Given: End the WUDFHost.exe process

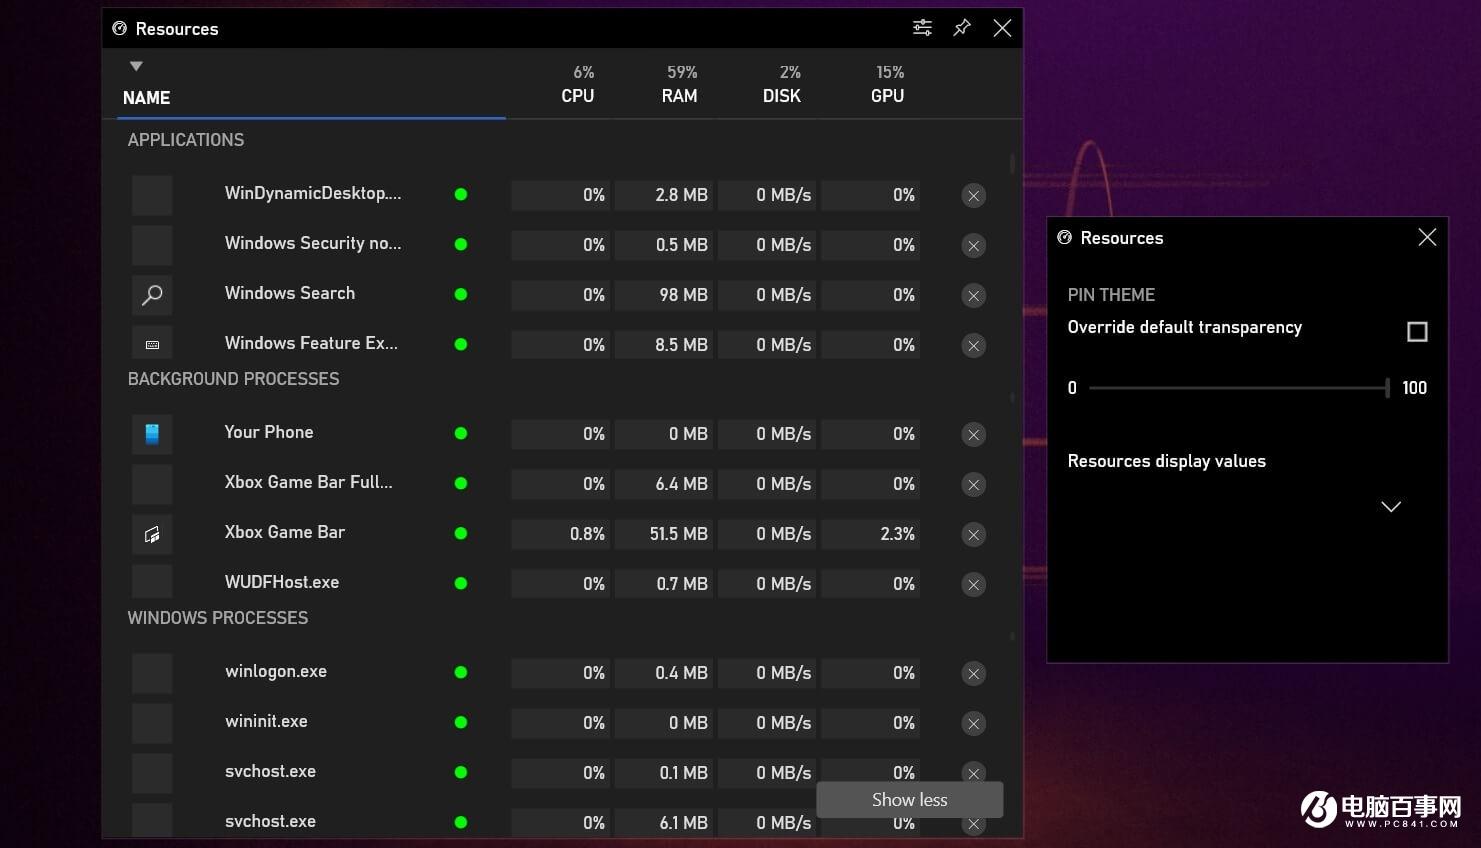Looking at the screenshot, I should coord(973,584).
